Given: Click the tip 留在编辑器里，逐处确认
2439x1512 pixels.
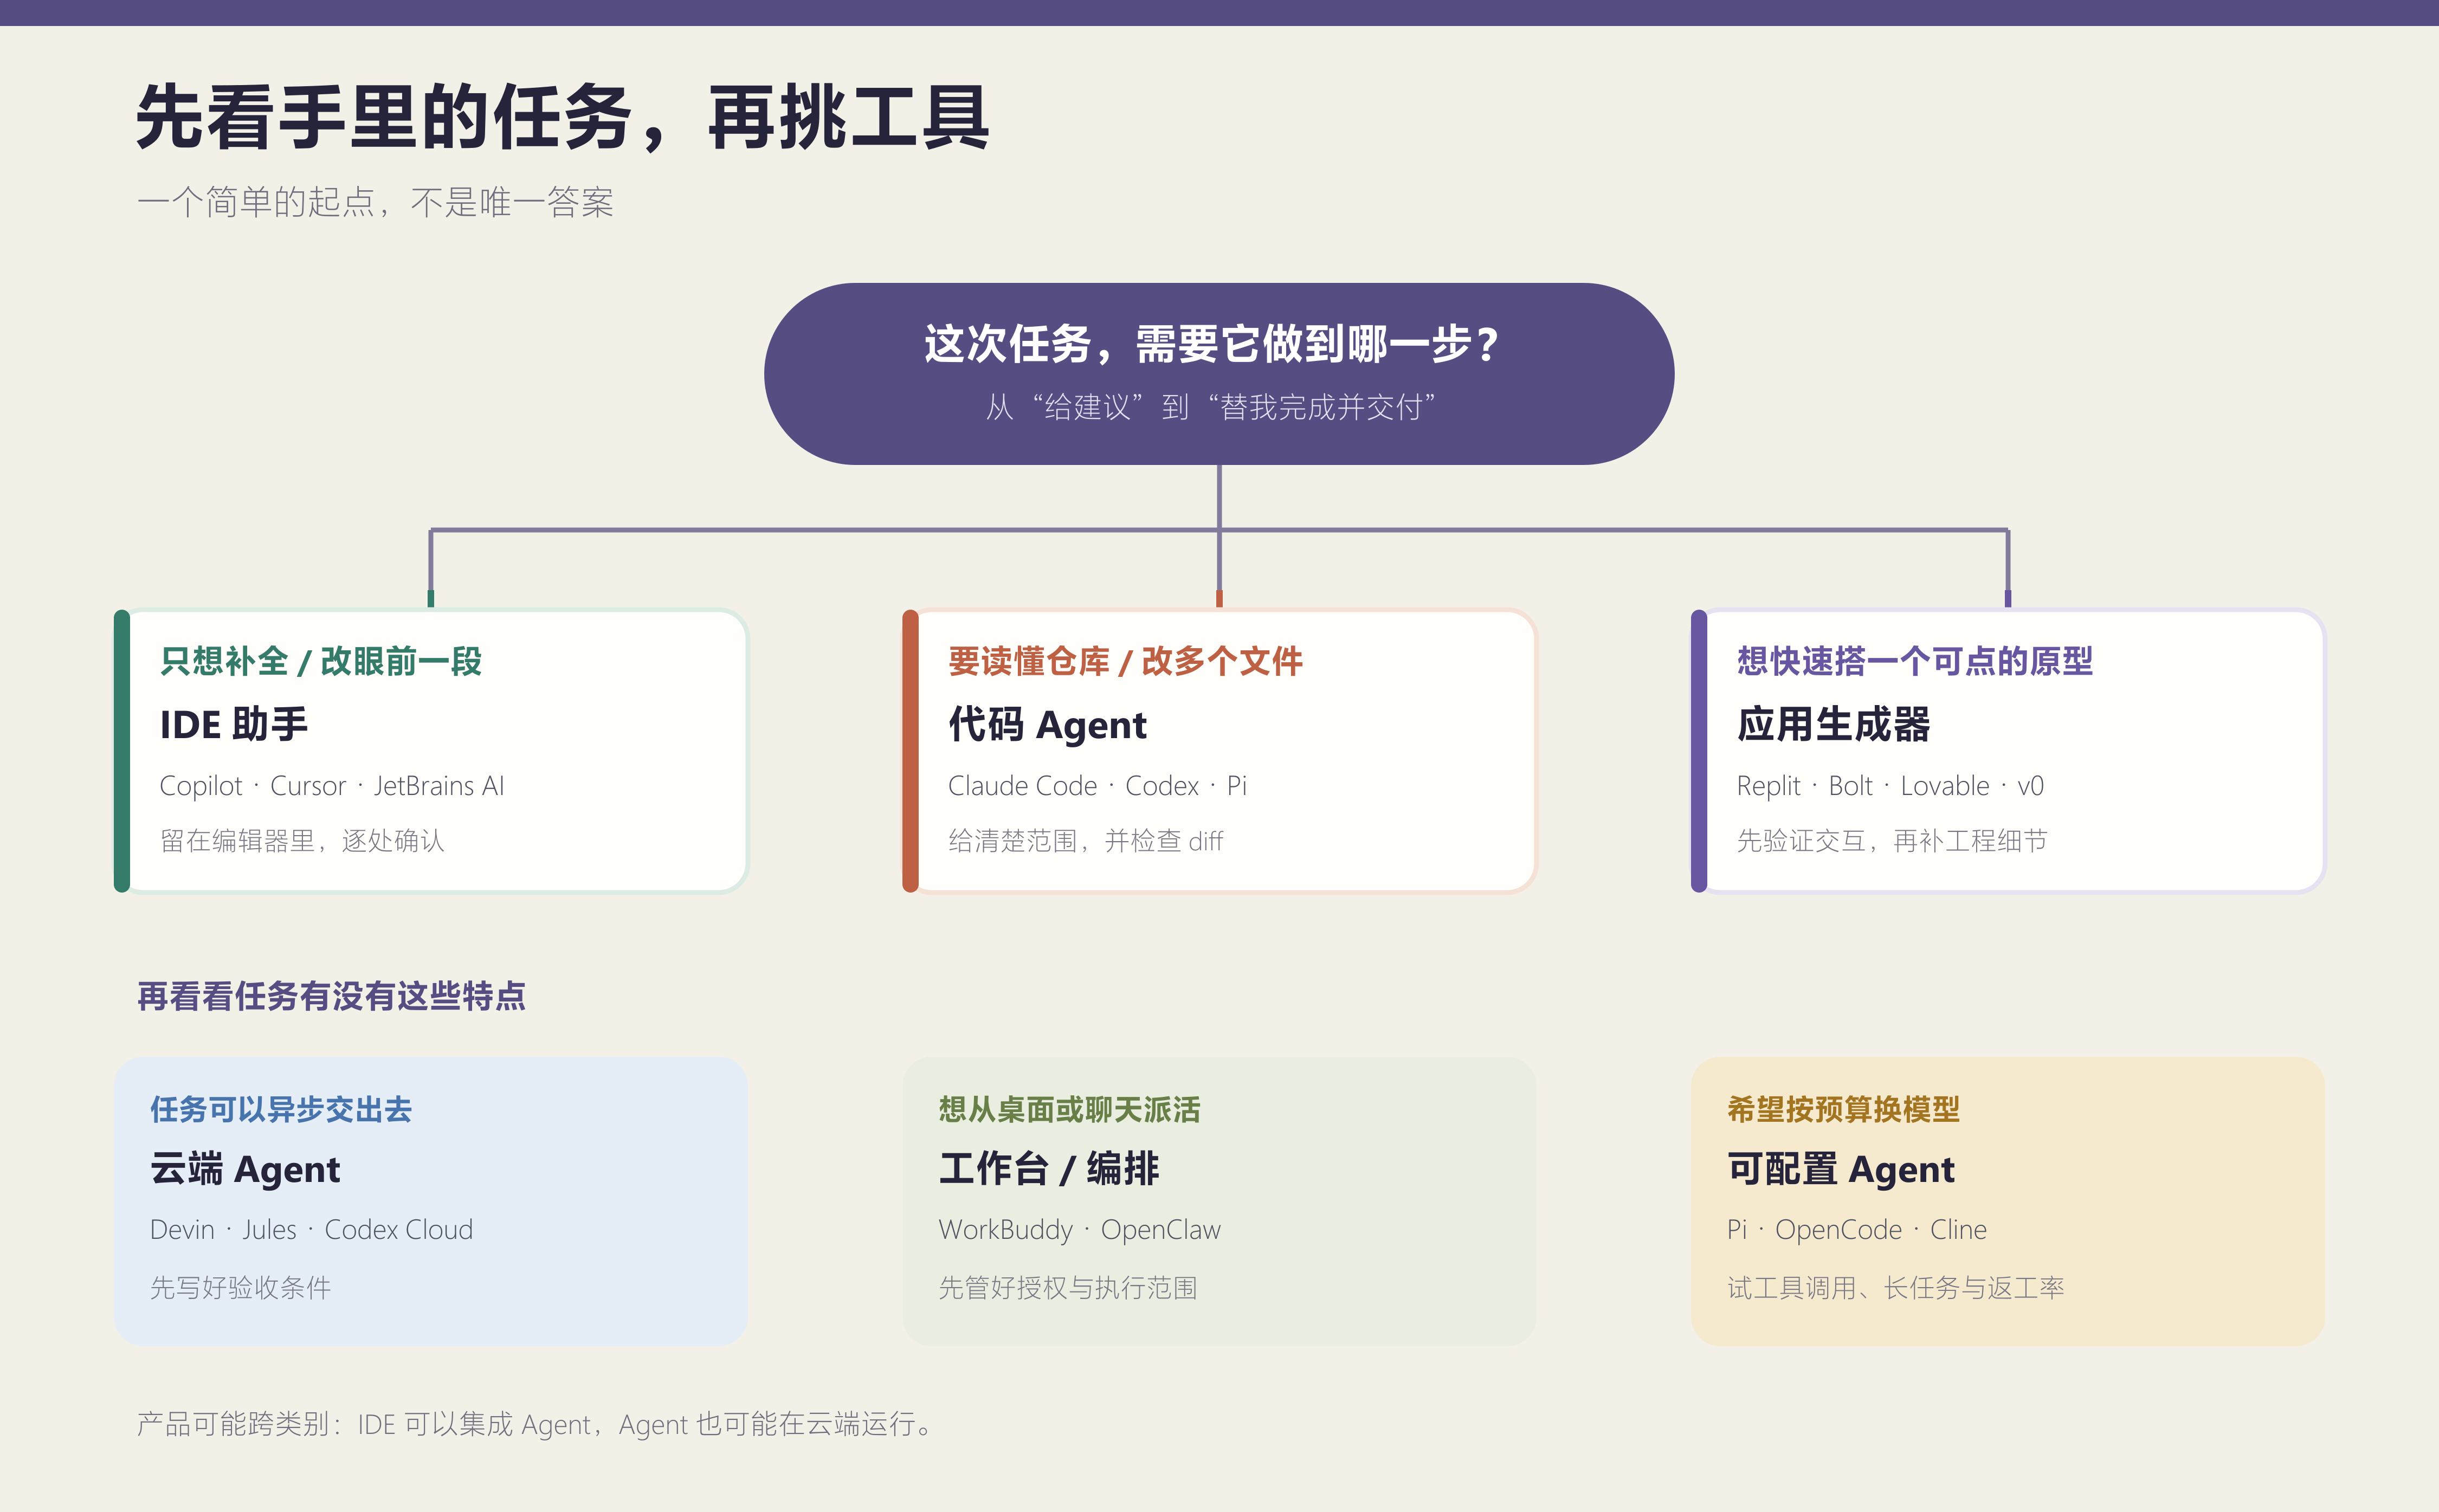Looking at the screenshot, I should coord(302,841).
